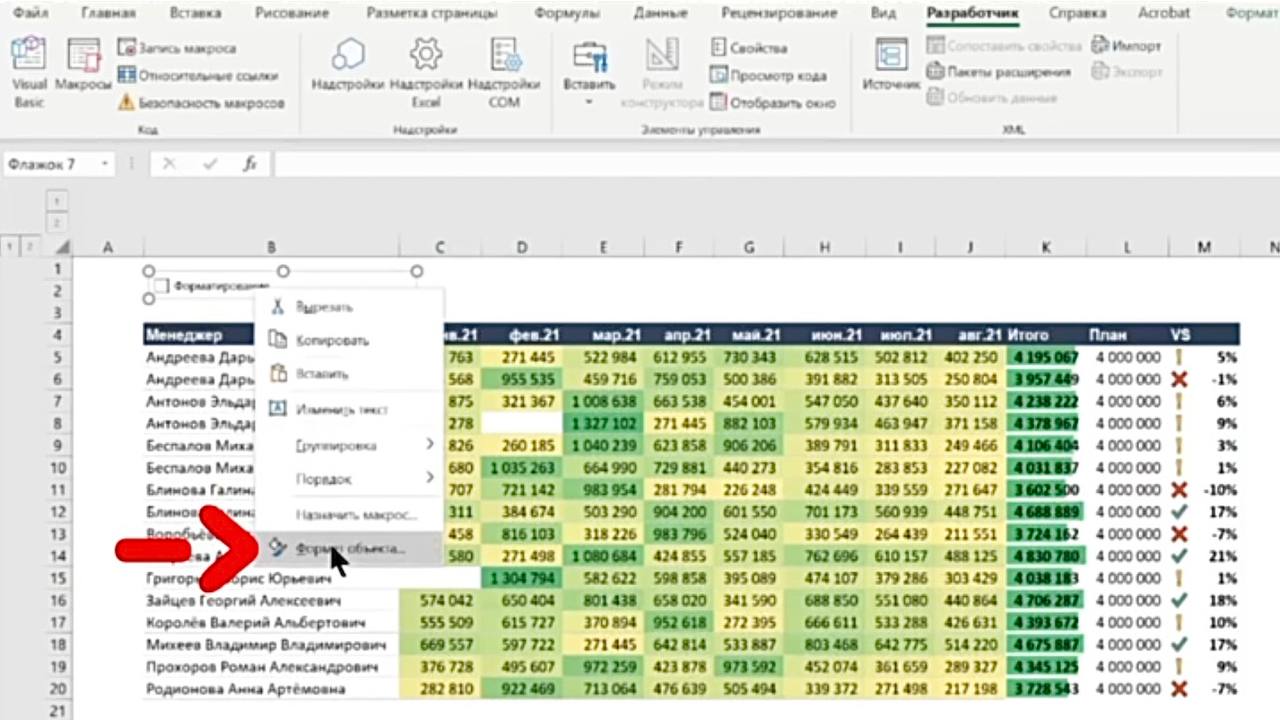Click the select-all corner triangle

click(61, 247)
